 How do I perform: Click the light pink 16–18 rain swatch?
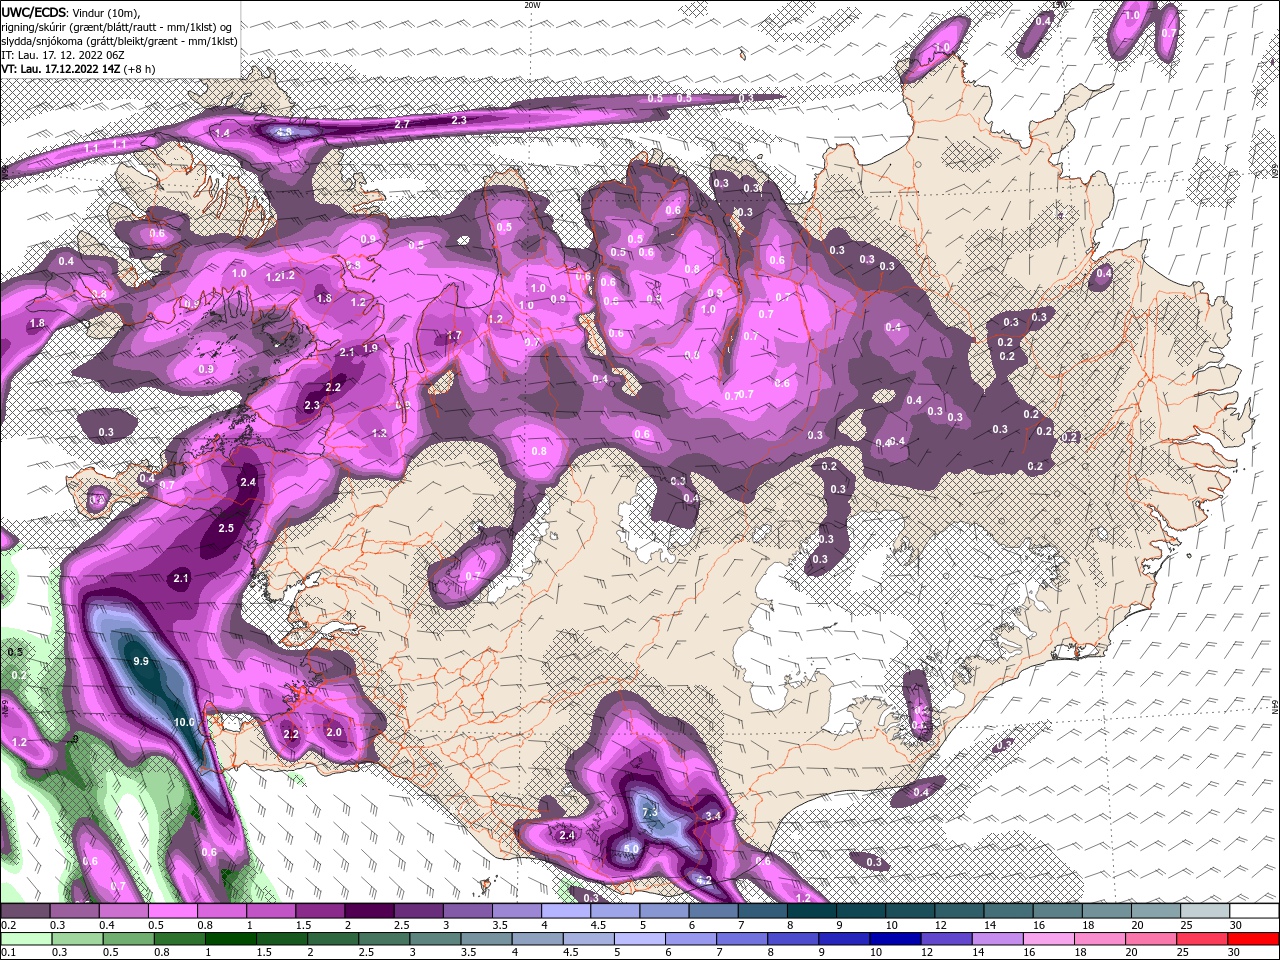coord(1049,938)
